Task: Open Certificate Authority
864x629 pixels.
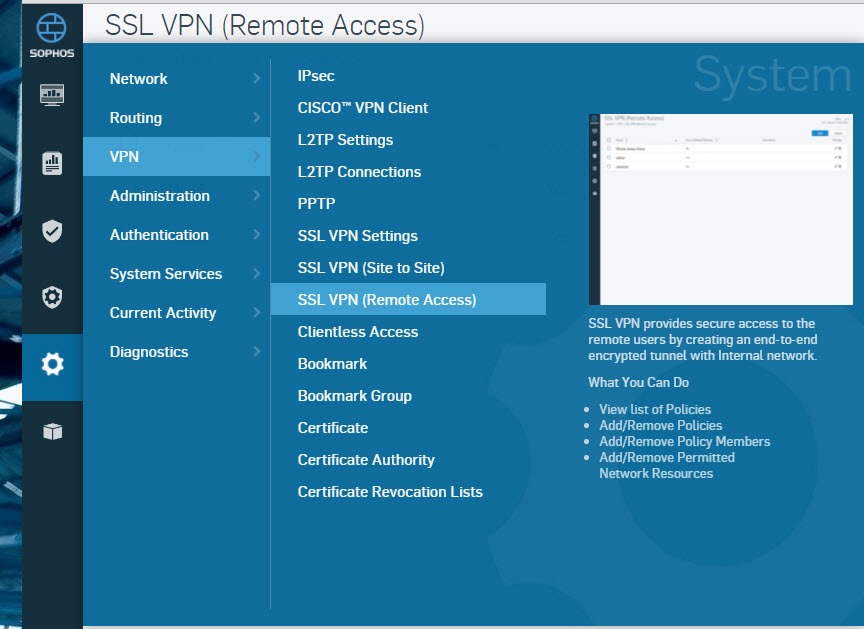Action: tap(366, 459)
